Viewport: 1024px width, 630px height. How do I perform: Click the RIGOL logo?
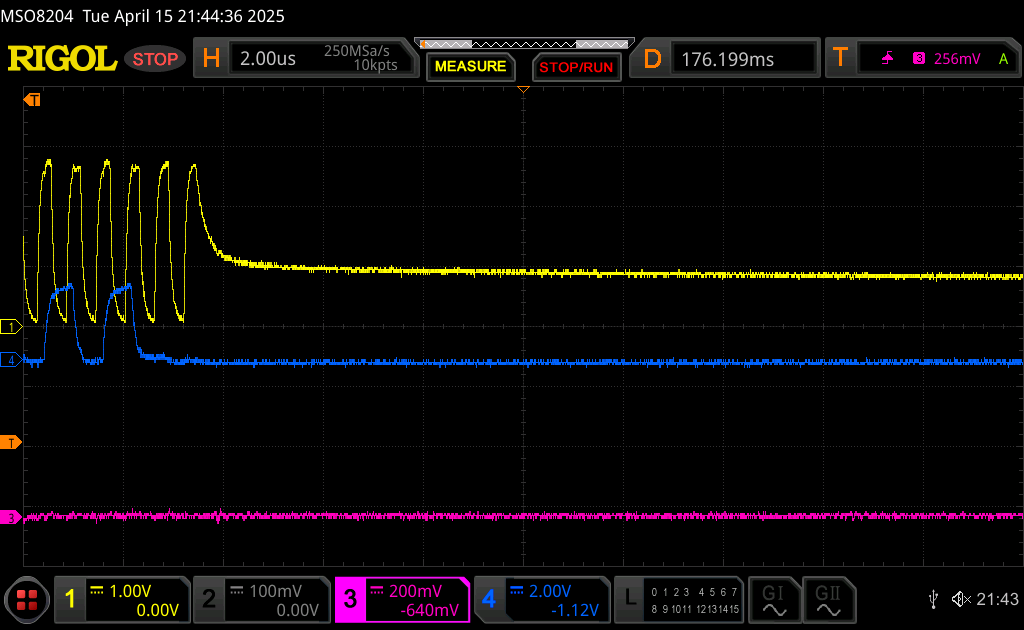point(62,59)
